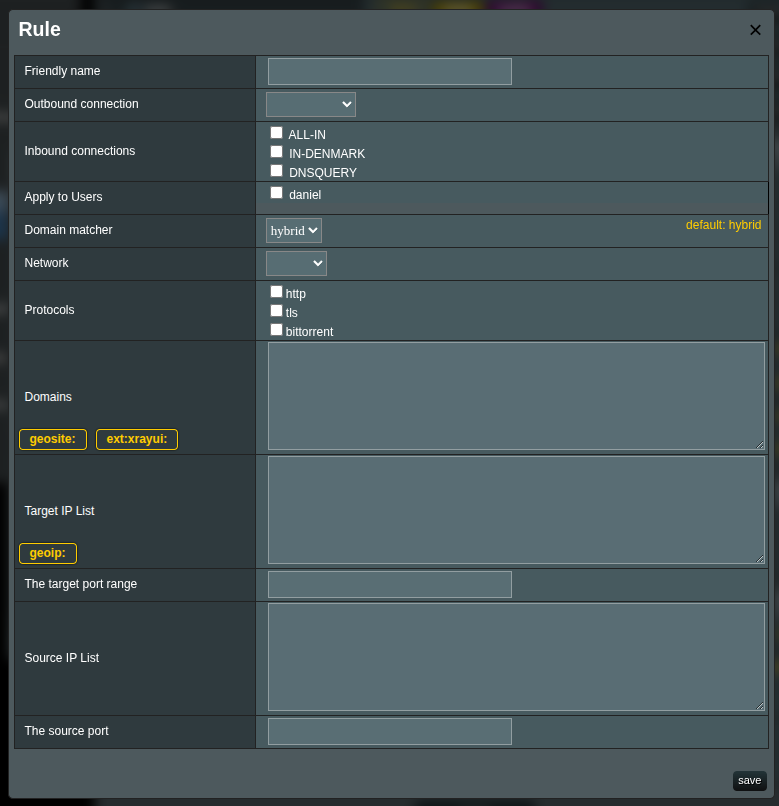Open the Network dropdown
The height and width of the screenshot is (806, 779).
[296, 263]
